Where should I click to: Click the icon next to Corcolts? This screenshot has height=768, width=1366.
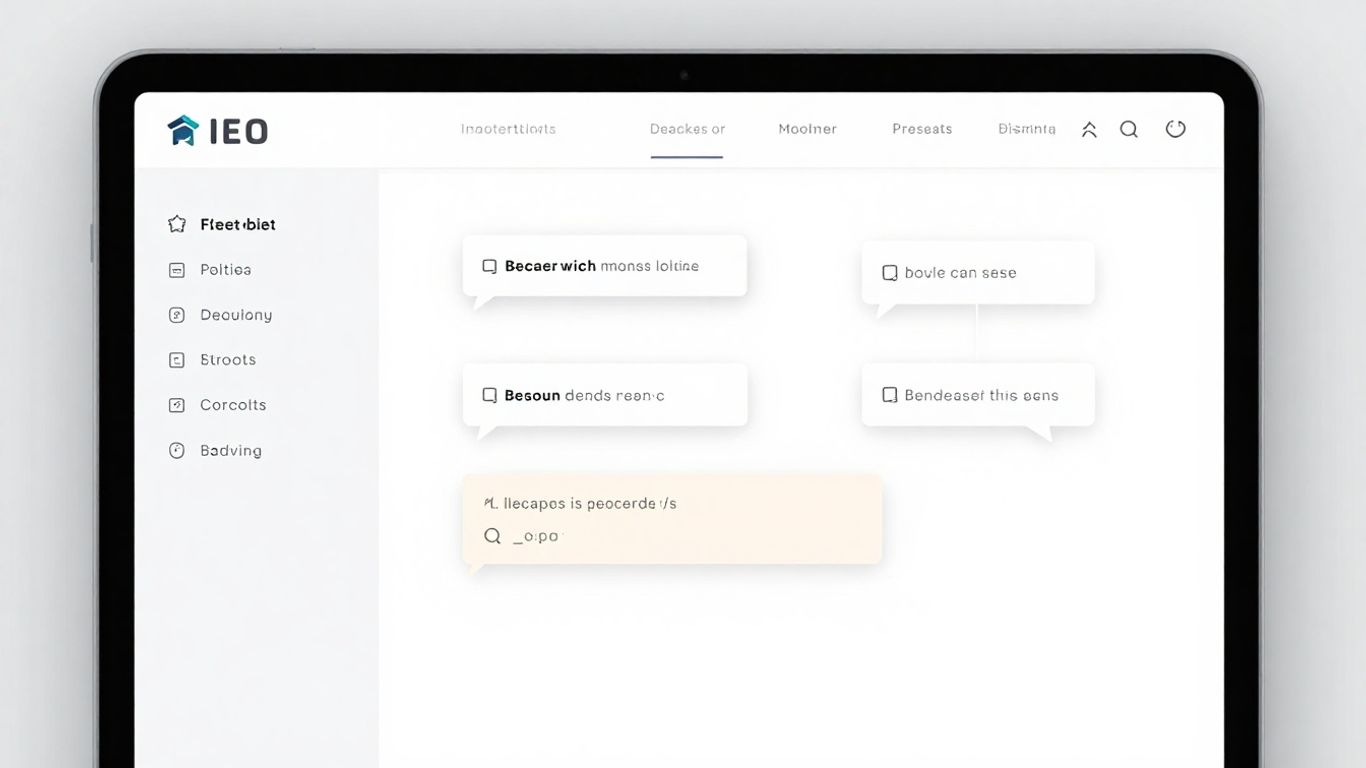(177, 405)
